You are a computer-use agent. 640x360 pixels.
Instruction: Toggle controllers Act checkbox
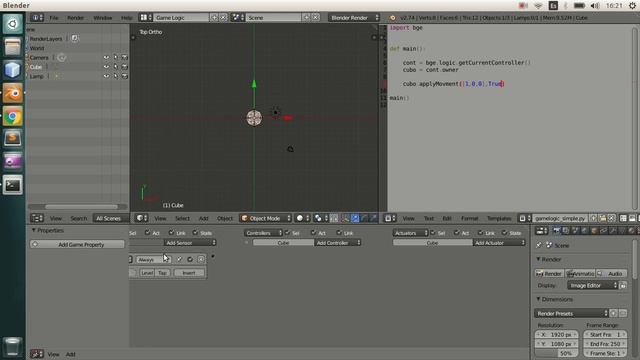coord(313,233)
